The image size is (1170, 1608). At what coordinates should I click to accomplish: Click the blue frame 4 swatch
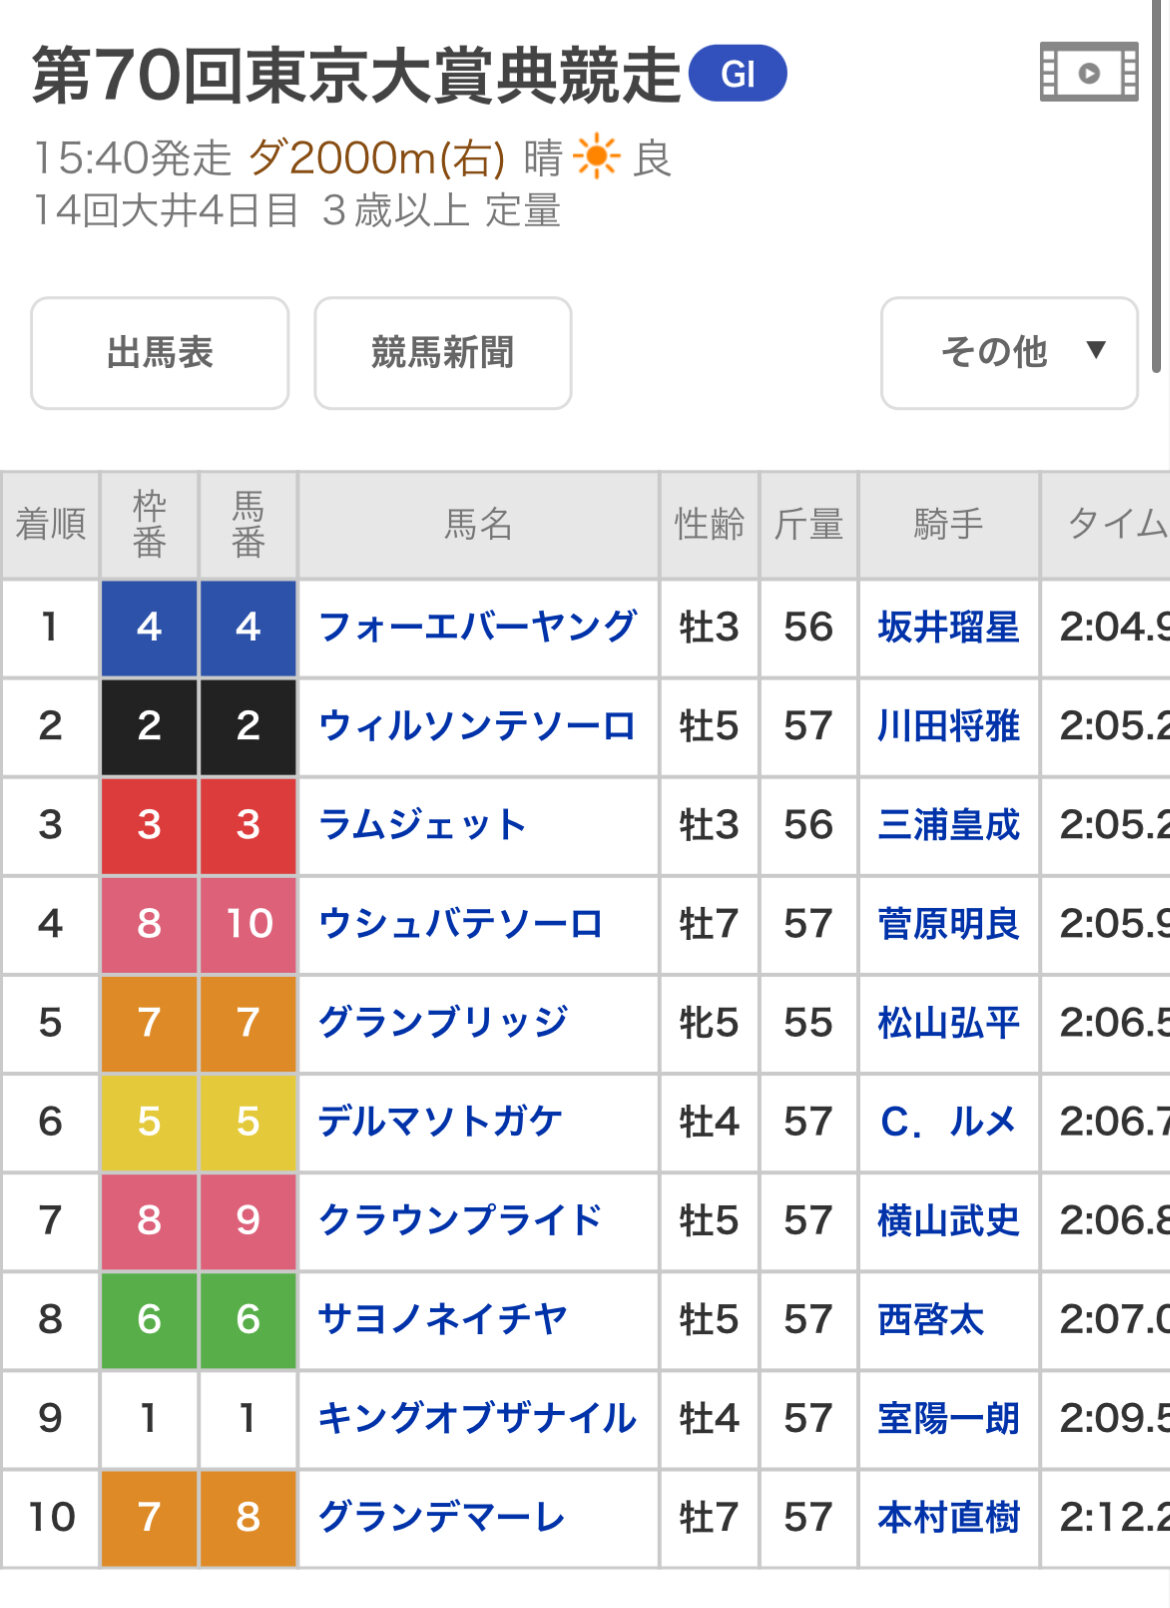(149, 627)
